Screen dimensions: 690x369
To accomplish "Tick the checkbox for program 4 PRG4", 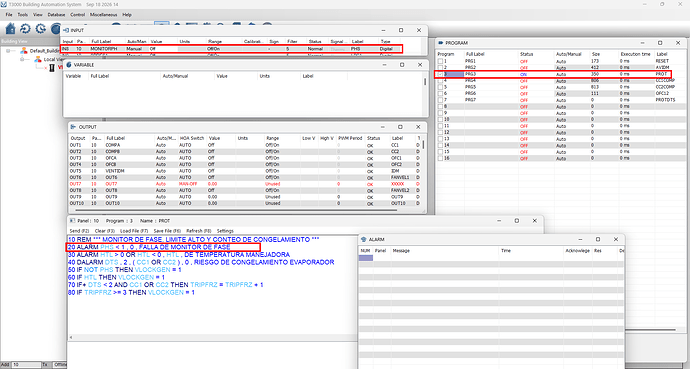I will coord(440,80).
